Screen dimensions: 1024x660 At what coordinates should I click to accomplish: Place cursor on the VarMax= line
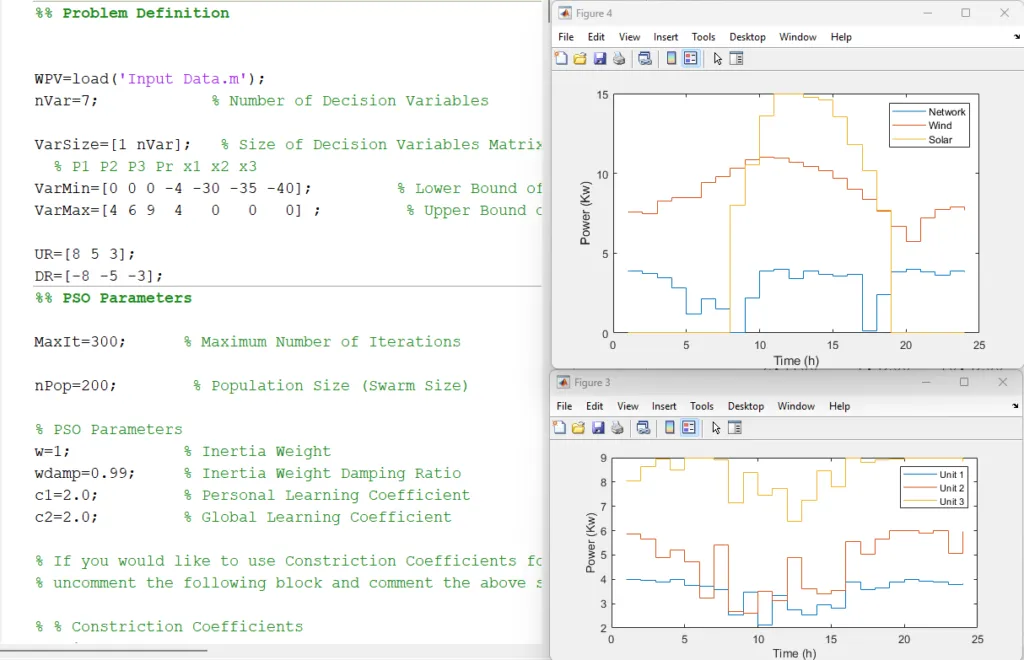click(178, 210)
